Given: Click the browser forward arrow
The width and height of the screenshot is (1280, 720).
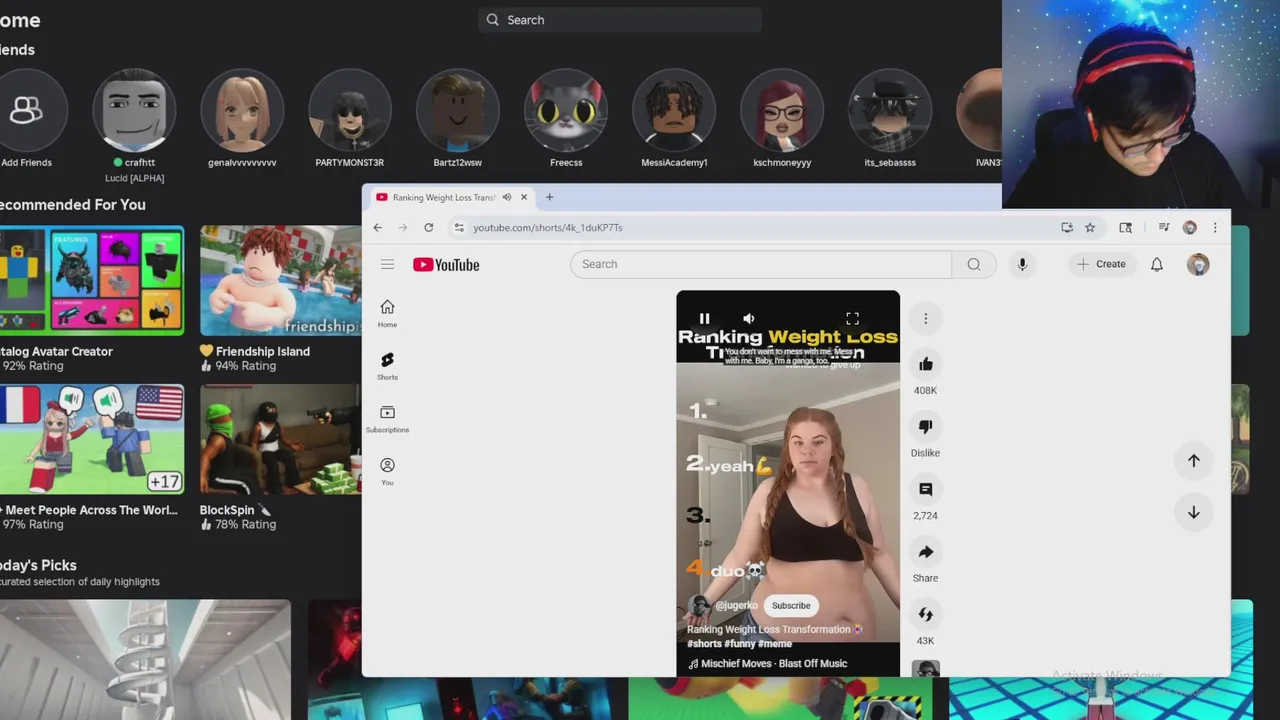Looking at the screenshot, I should pyautogui.click(x=403, y=227).
